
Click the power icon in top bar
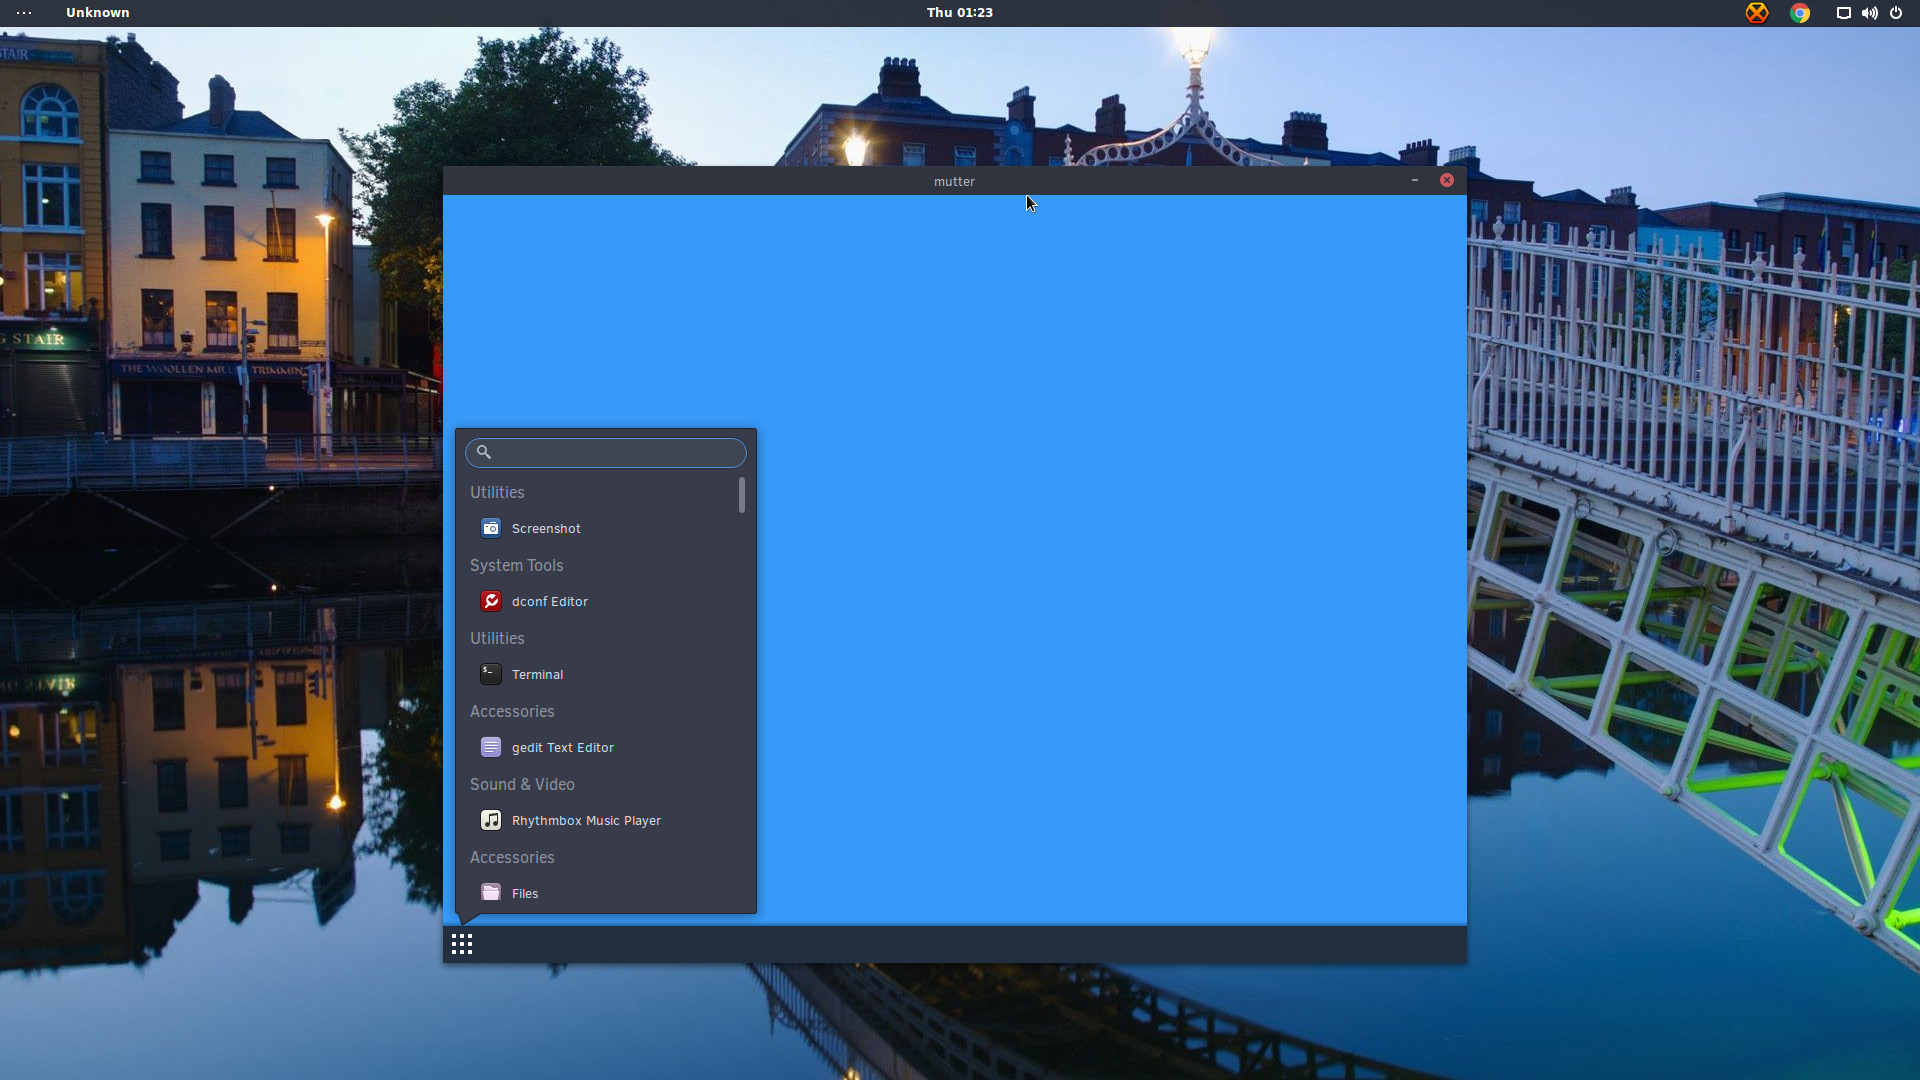coord(1896,13)
